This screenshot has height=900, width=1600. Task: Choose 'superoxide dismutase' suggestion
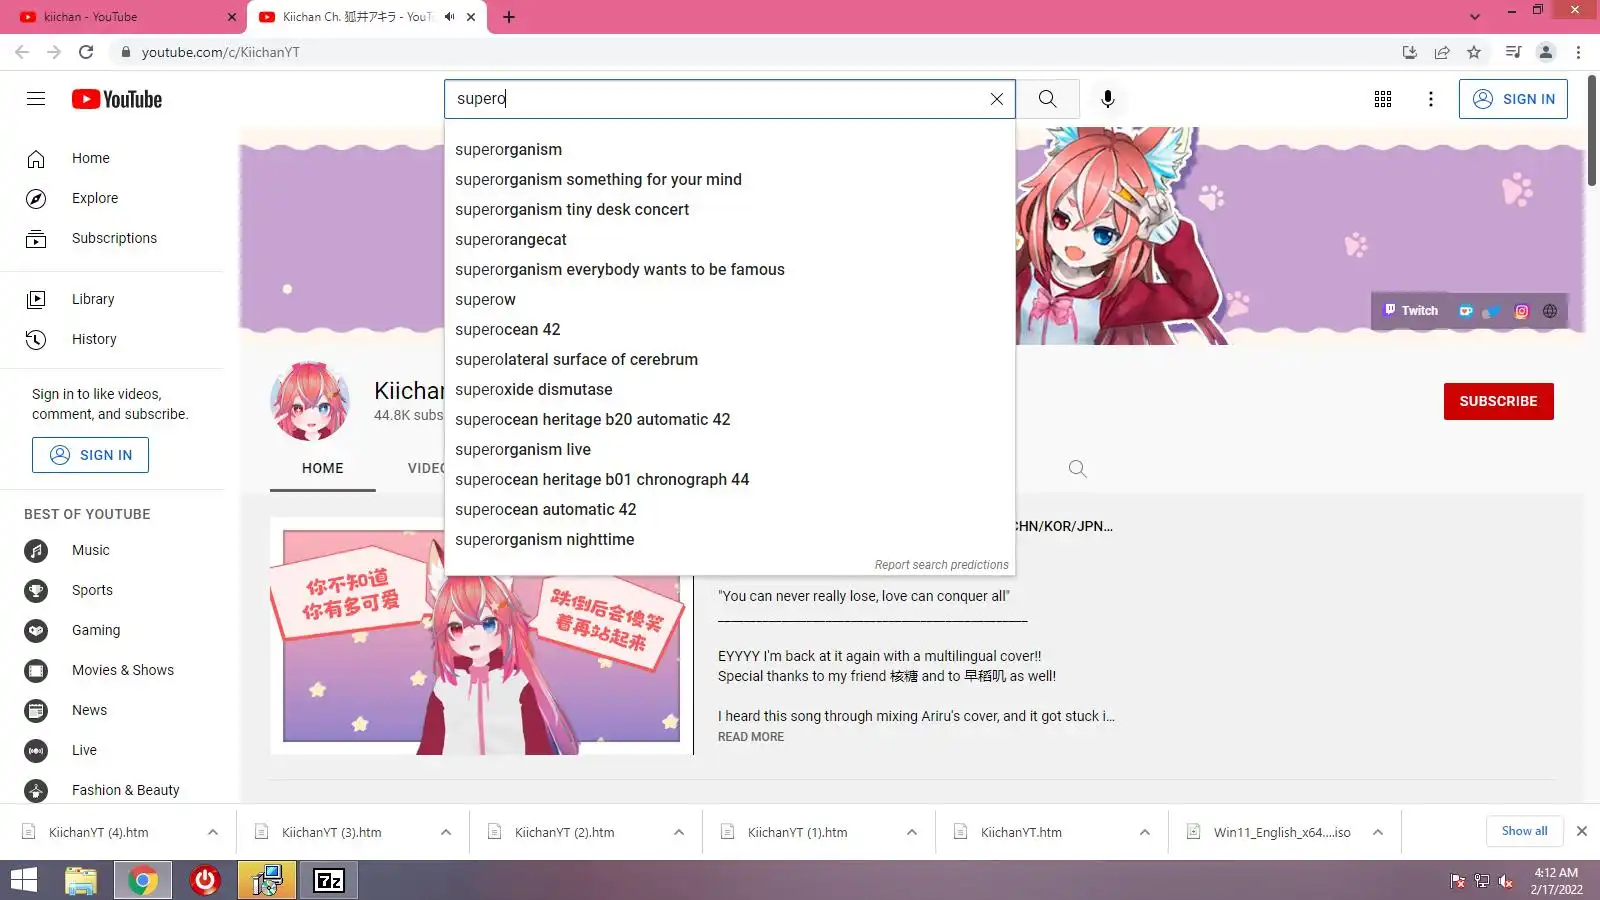point(729,389)
